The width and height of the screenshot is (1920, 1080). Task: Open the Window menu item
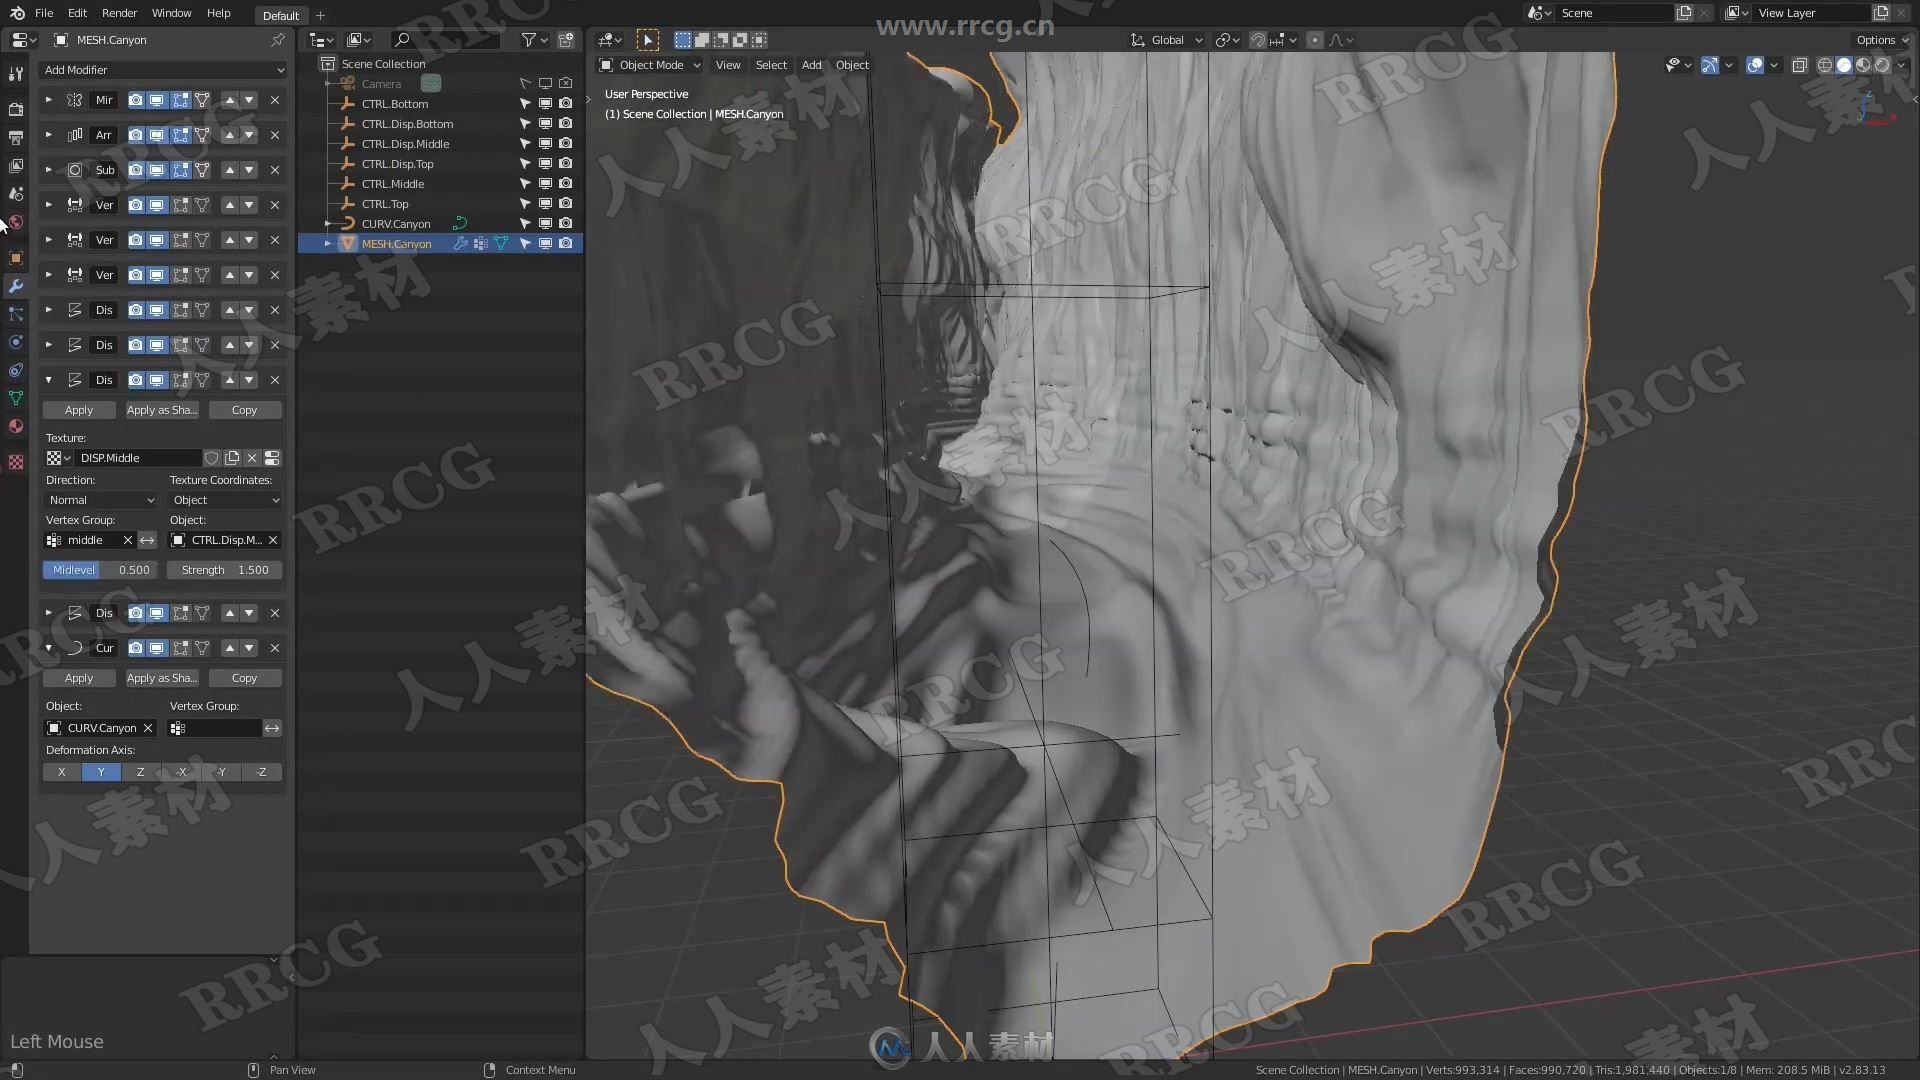click(x=169, y=12)
